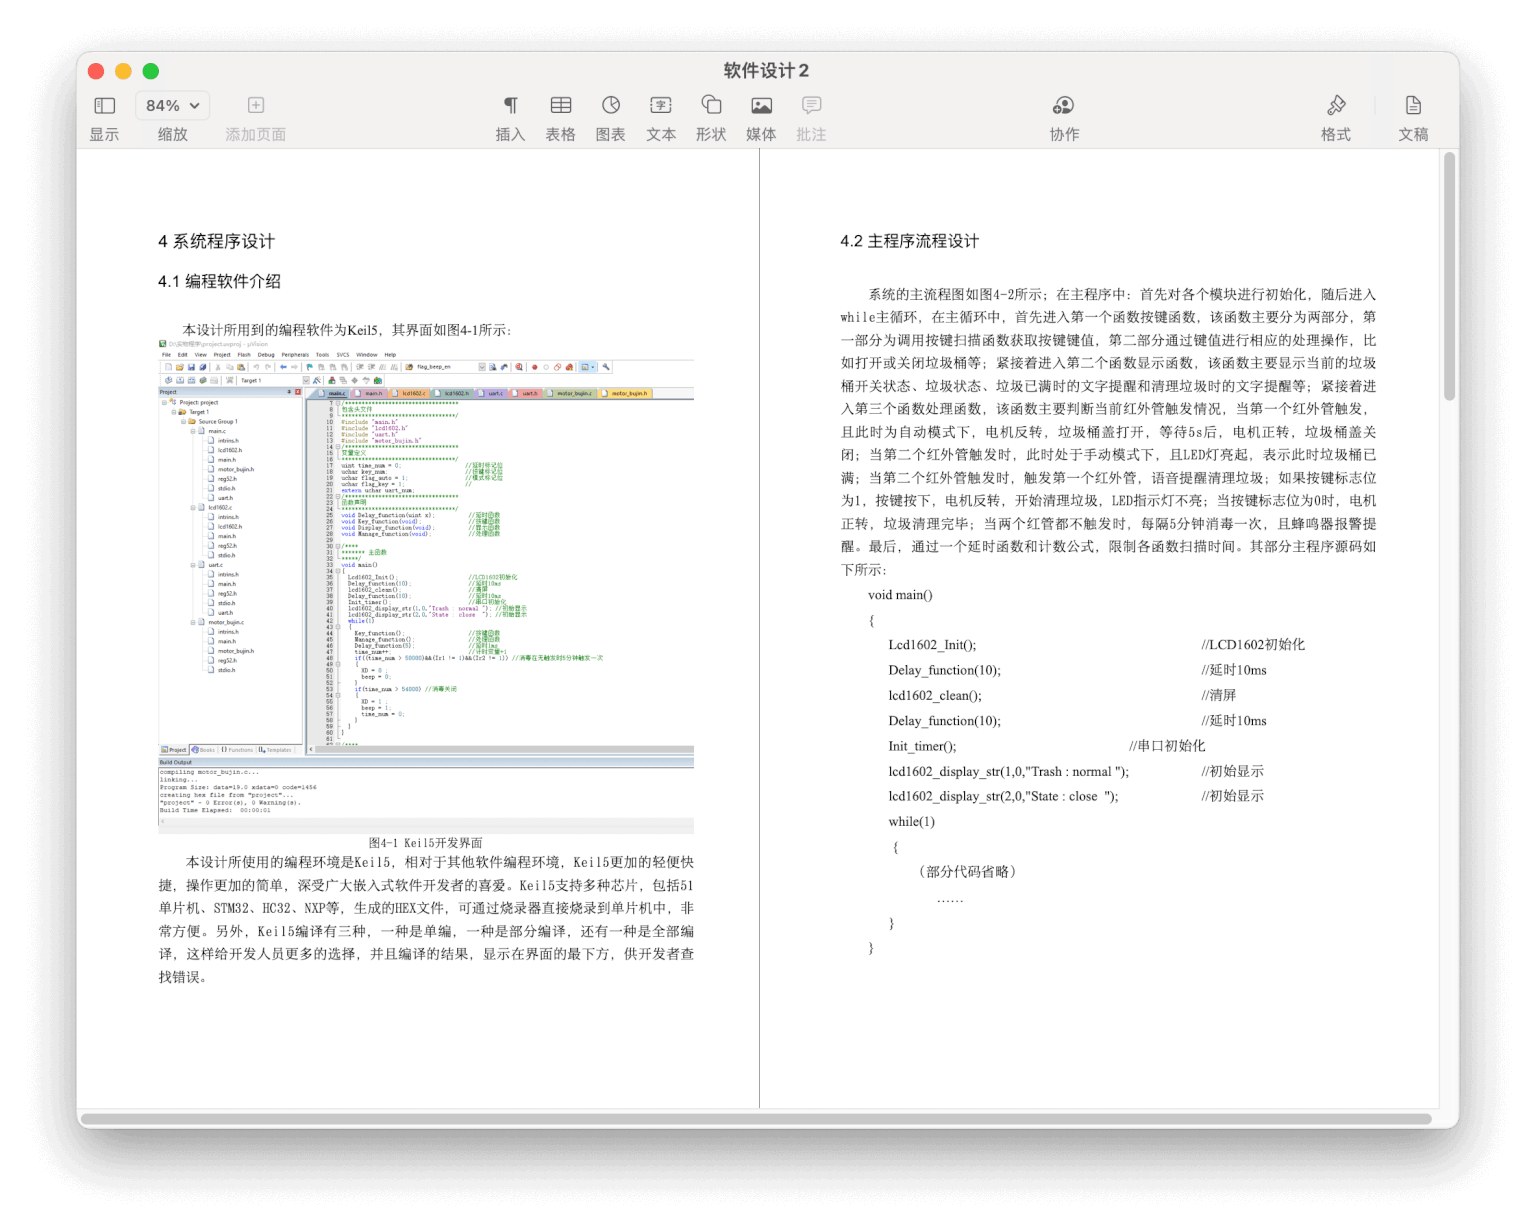
Task: Show the 格式 format inspector
Action: click(1336, 105)
